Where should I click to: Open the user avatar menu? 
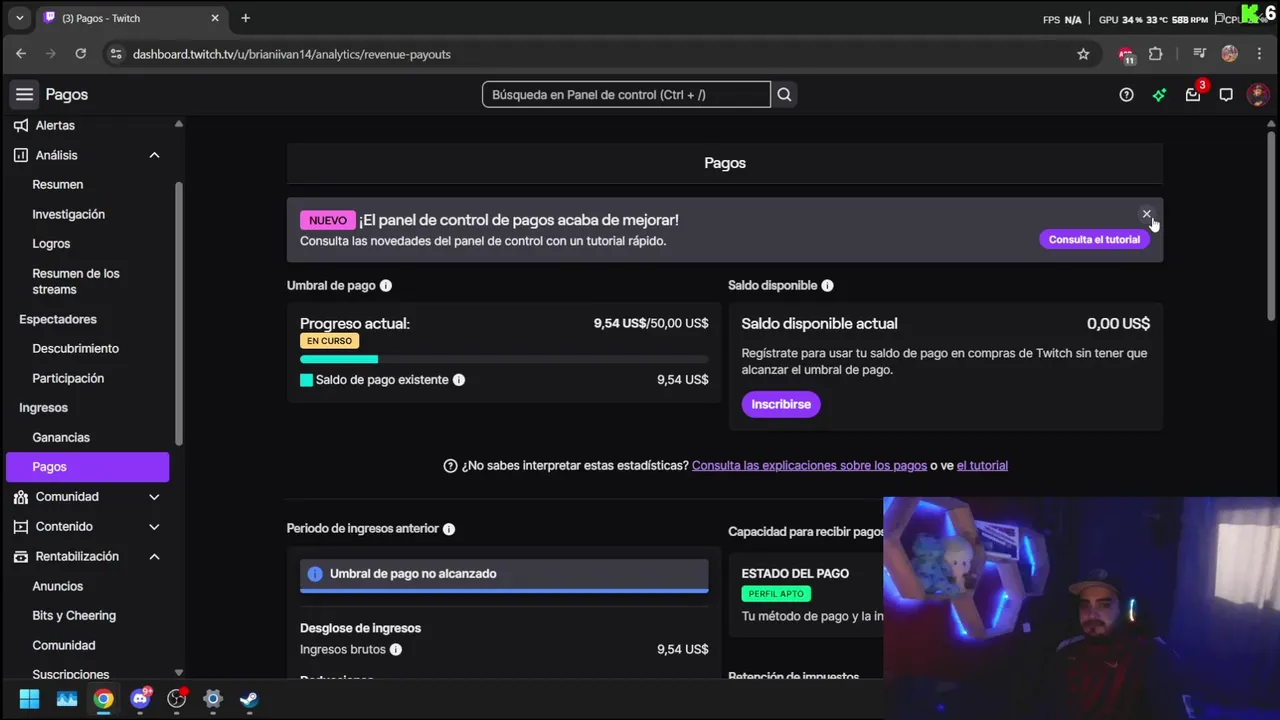click(x=1258, y=95)
